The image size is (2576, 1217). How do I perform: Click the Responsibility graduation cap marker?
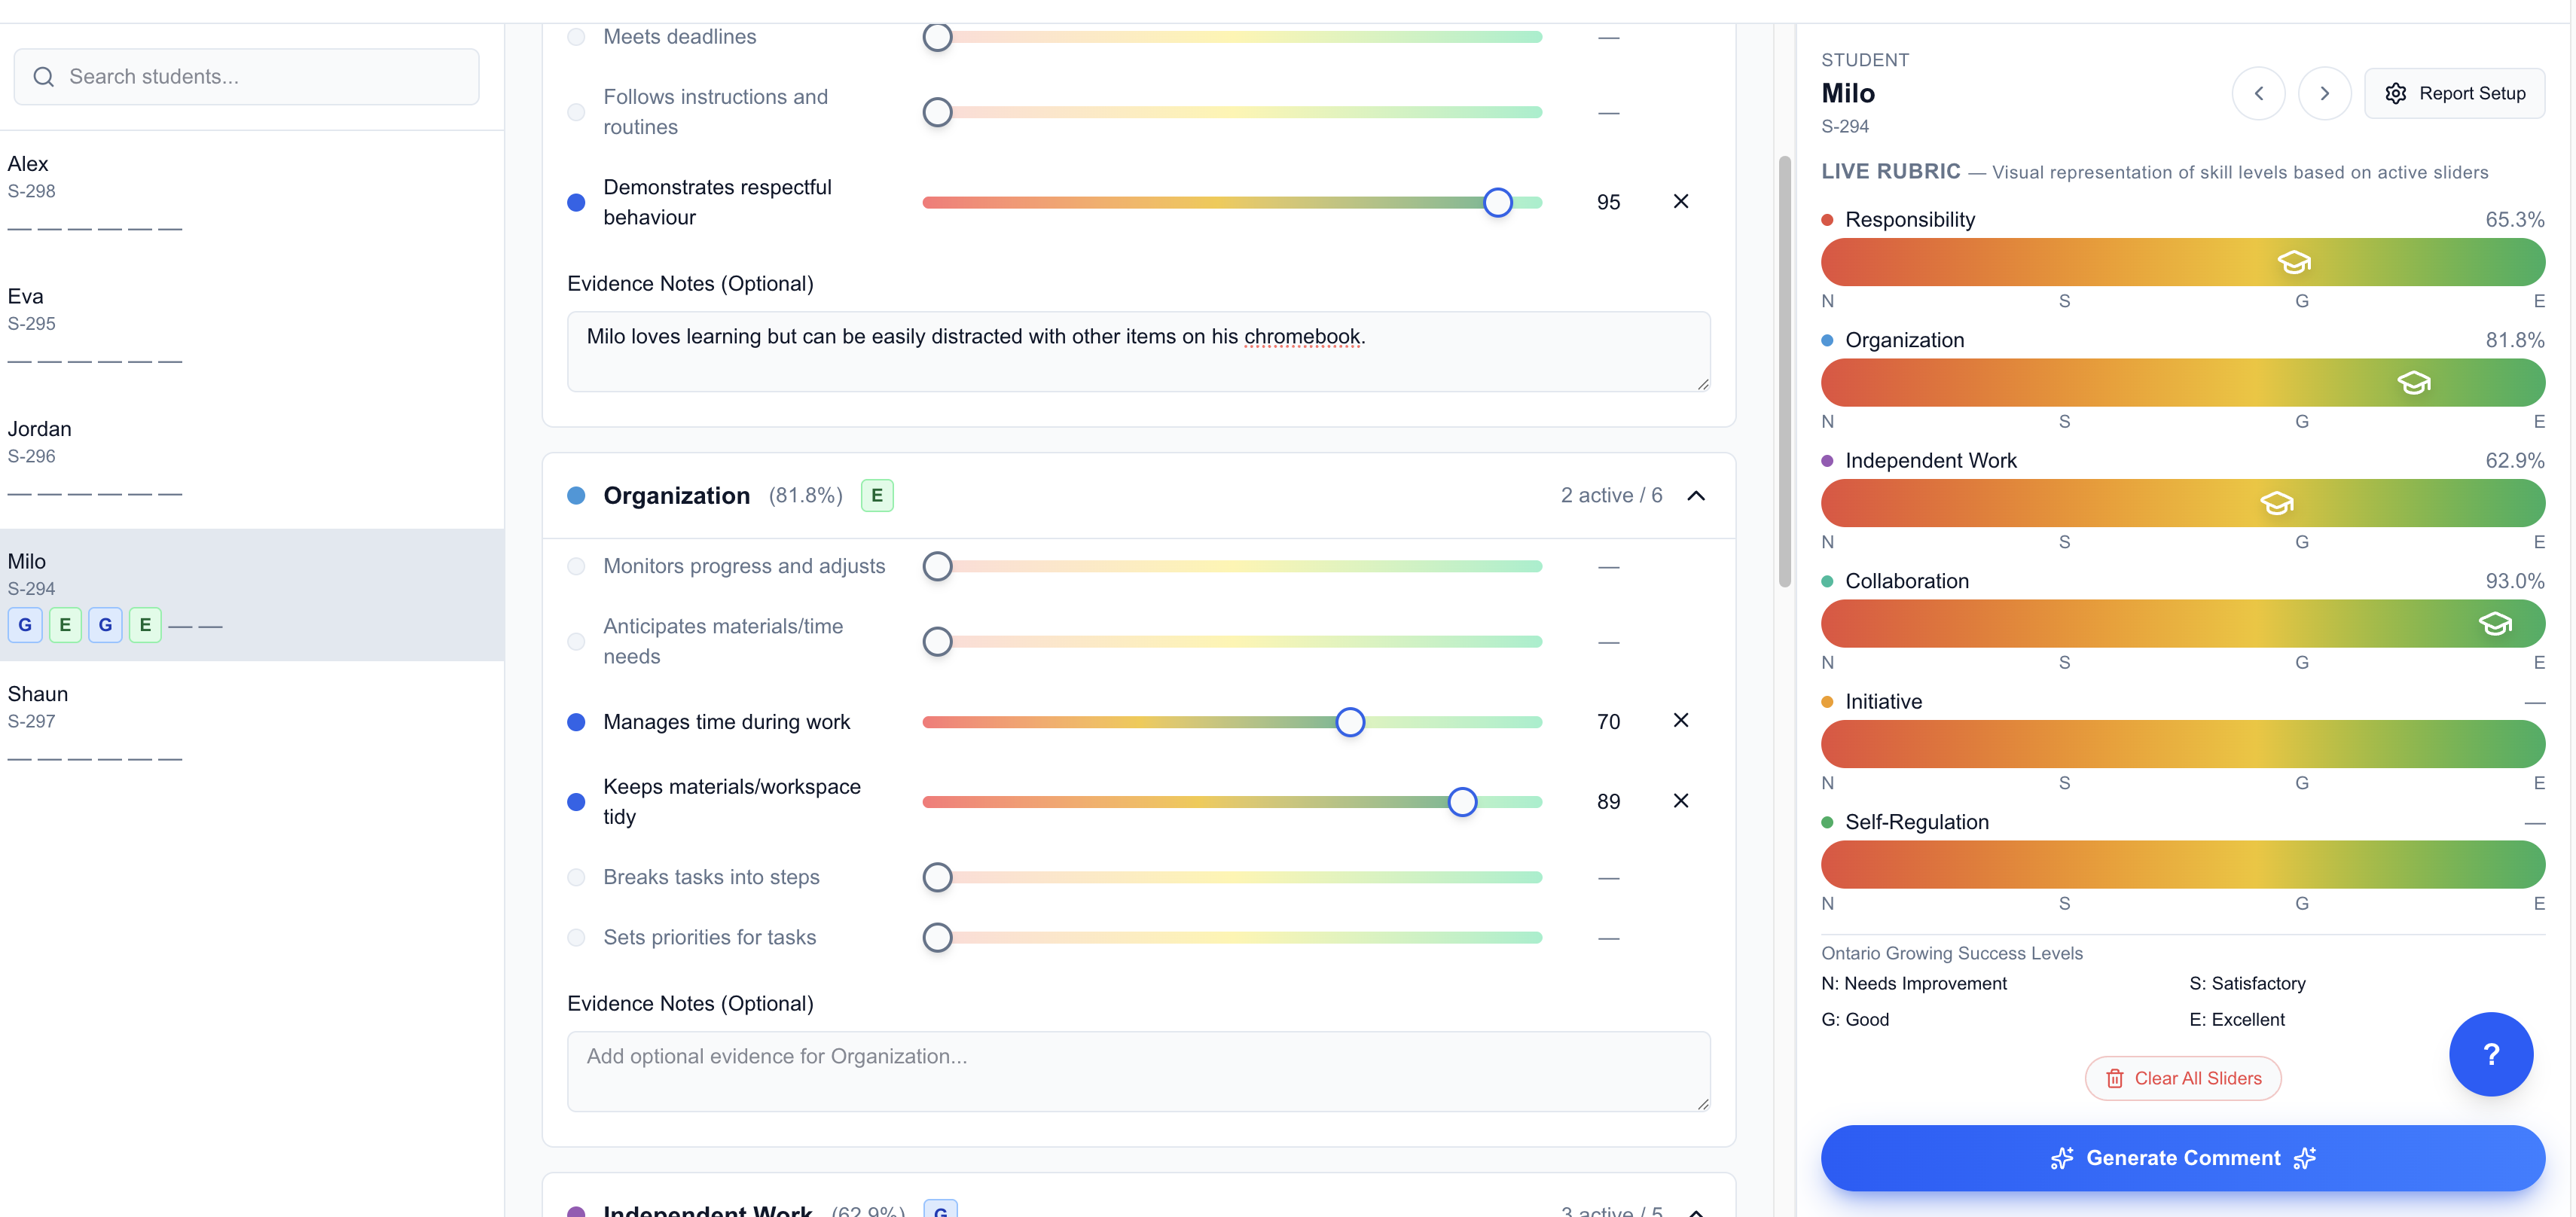[2293, 262]
